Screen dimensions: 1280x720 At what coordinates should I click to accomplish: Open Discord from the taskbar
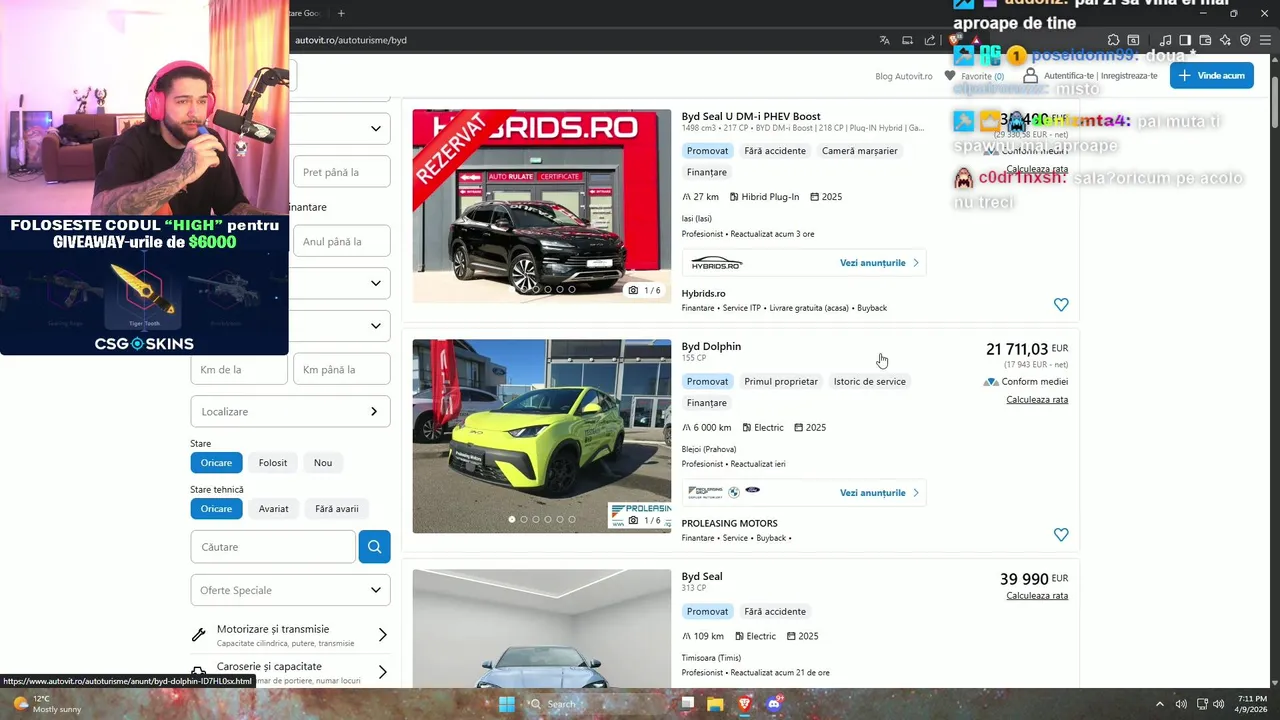(x=773, y=704)
